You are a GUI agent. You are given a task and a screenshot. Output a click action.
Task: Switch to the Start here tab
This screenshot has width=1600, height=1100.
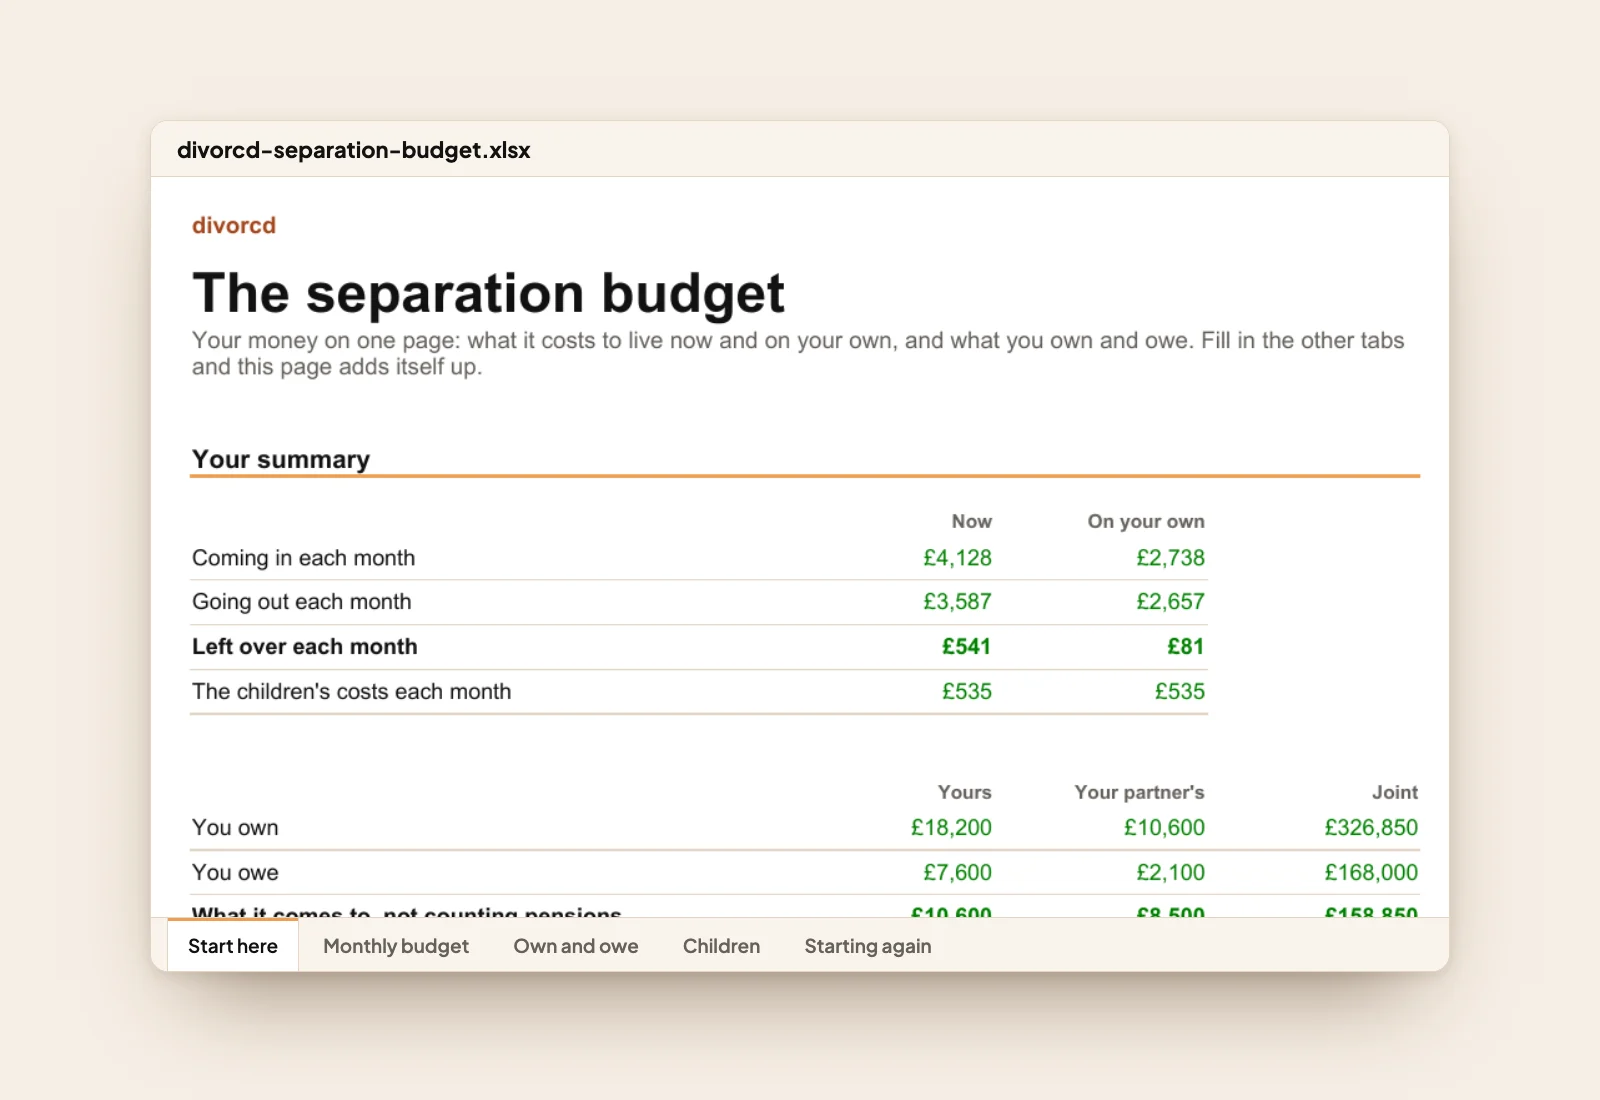[x=233, y=946]
